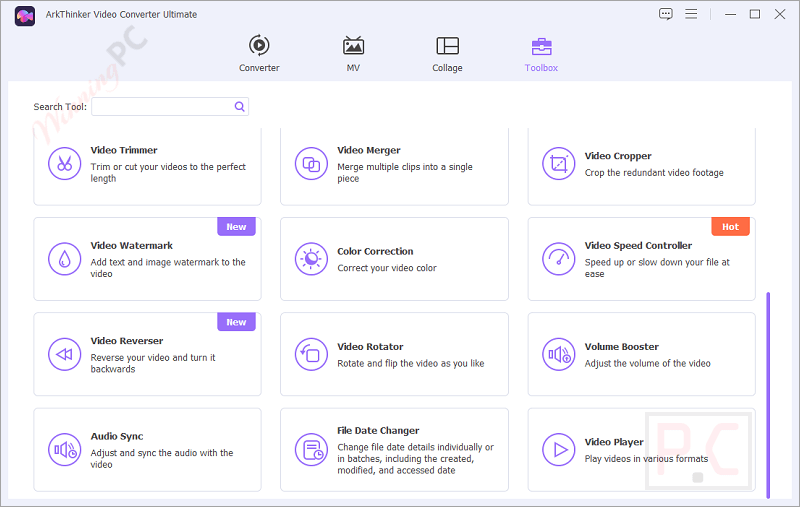Click the Video Reverser rewind icon

(x=64, y=354)
